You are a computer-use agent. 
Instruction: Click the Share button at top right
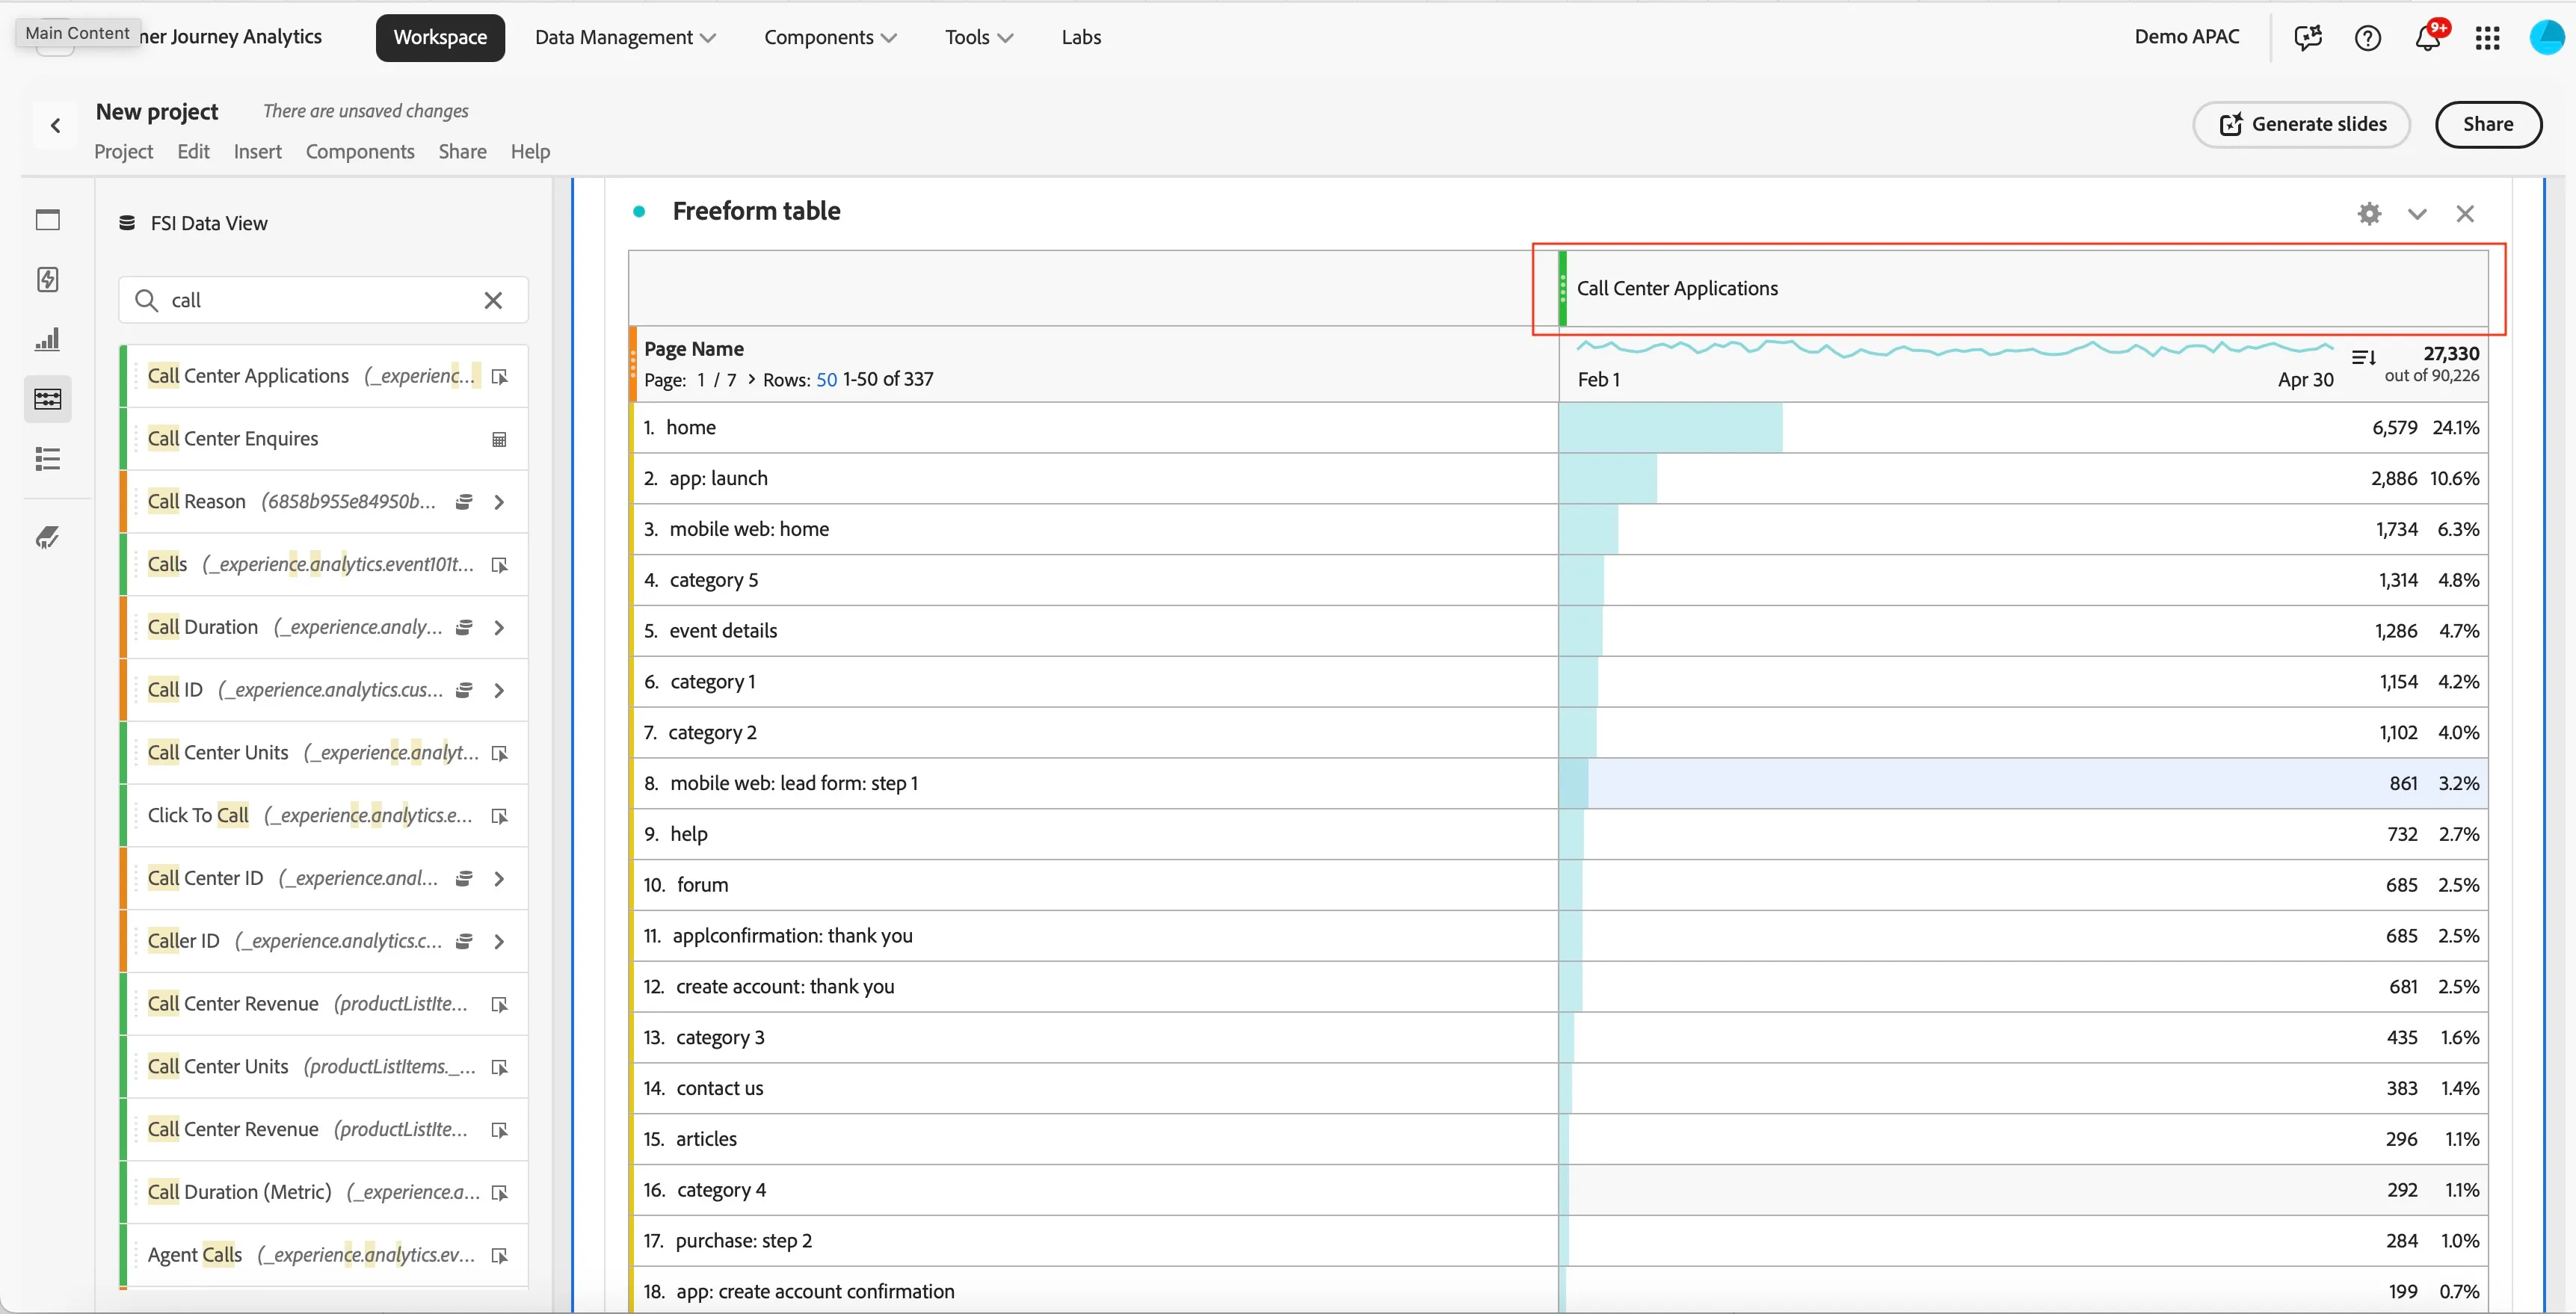(x=2487, y=124)
